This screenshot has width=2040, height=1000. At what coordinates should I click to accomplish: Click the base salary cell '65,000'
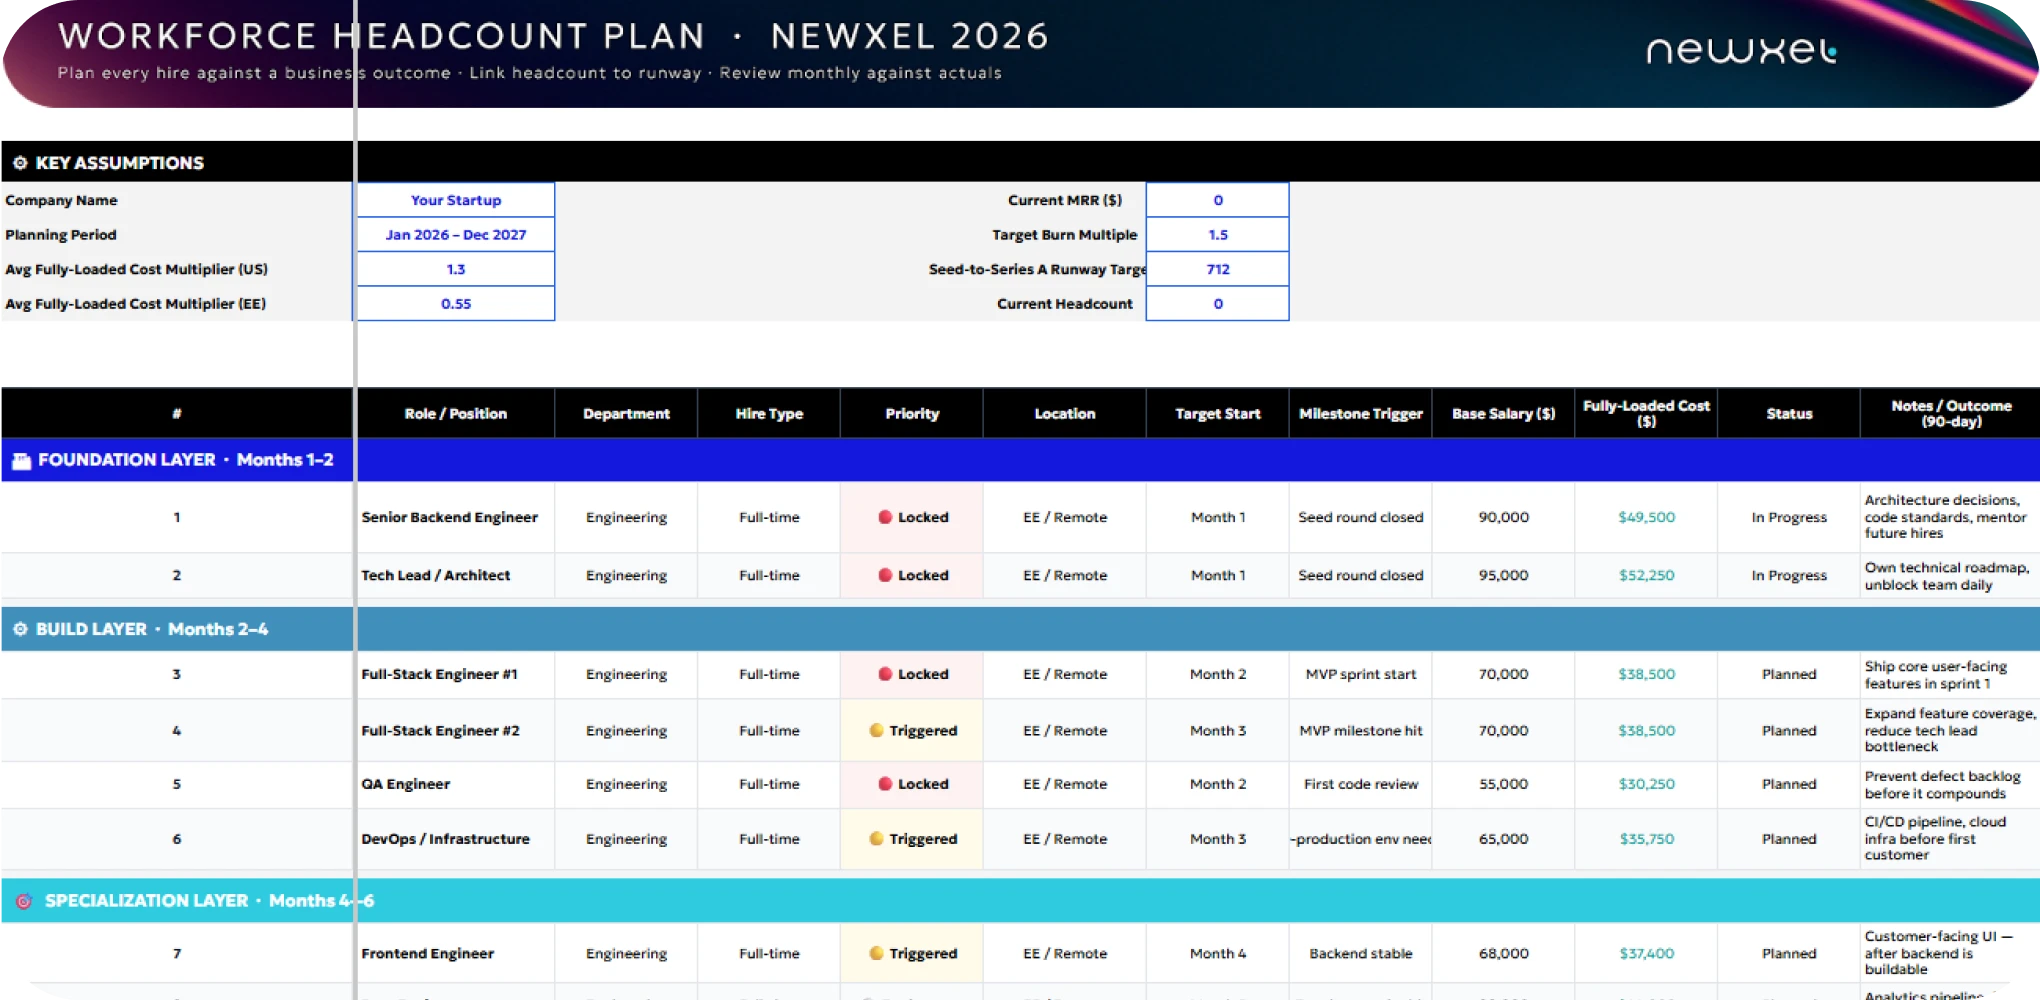[1504, 838]
